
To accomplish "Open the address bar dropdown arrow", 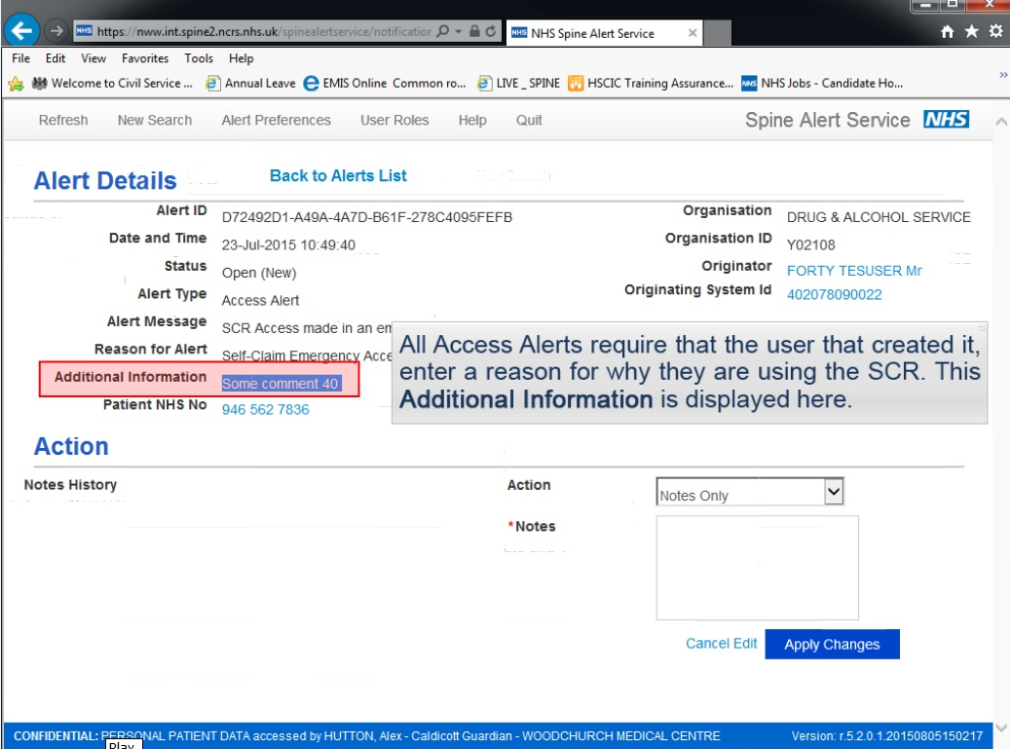I will pos(458,31).
